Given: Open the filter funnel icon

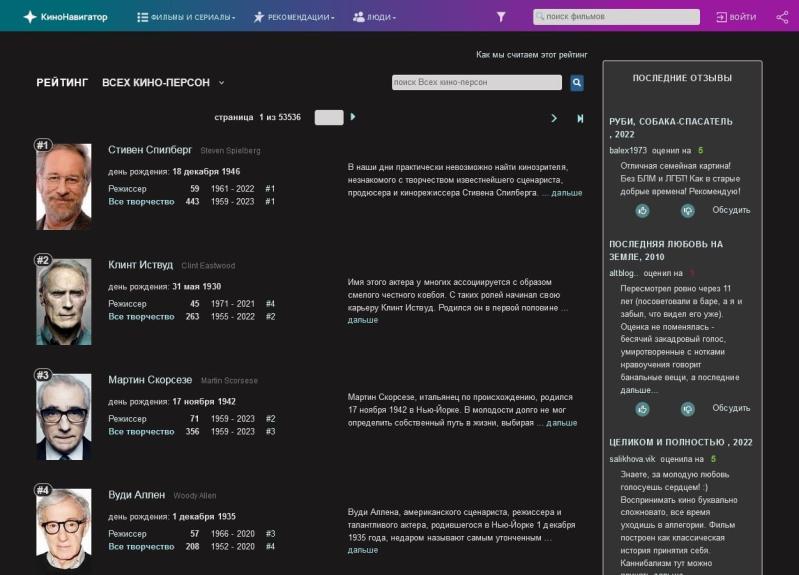Looking at the screenshot, I should 501,17.
